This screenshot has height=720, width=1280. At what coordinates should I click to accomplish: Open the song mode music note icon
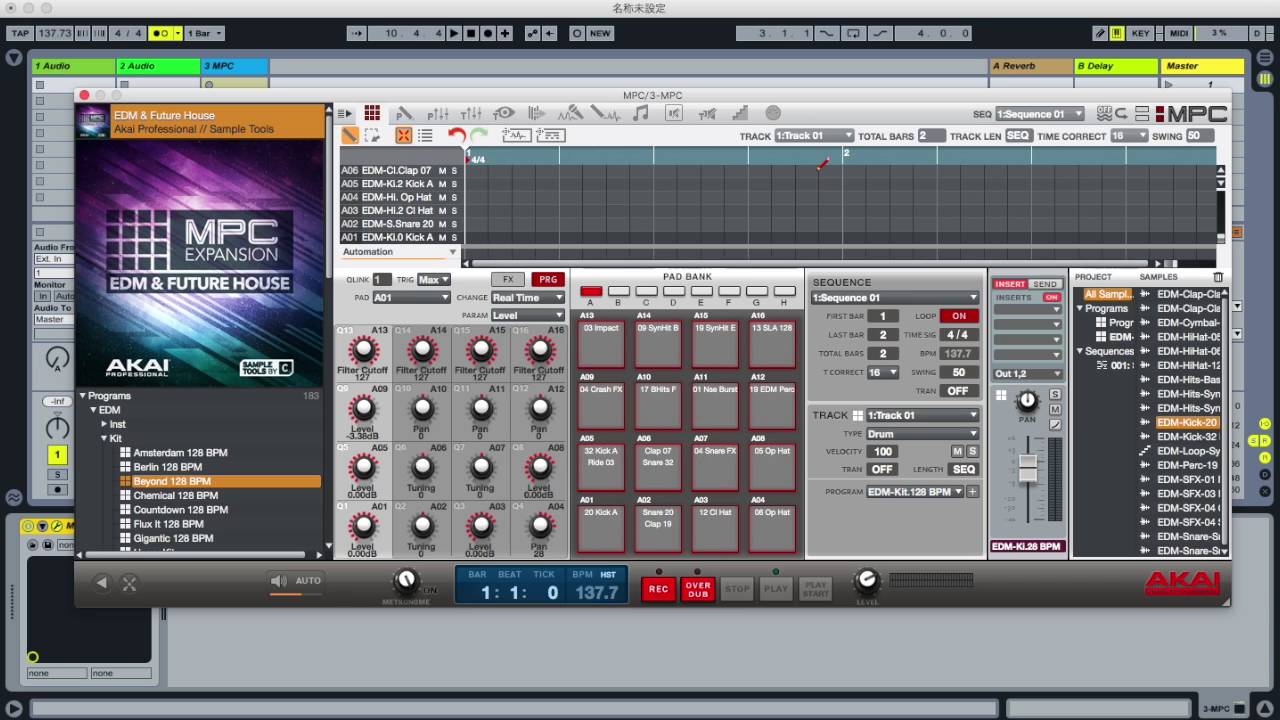coord(641,114)
